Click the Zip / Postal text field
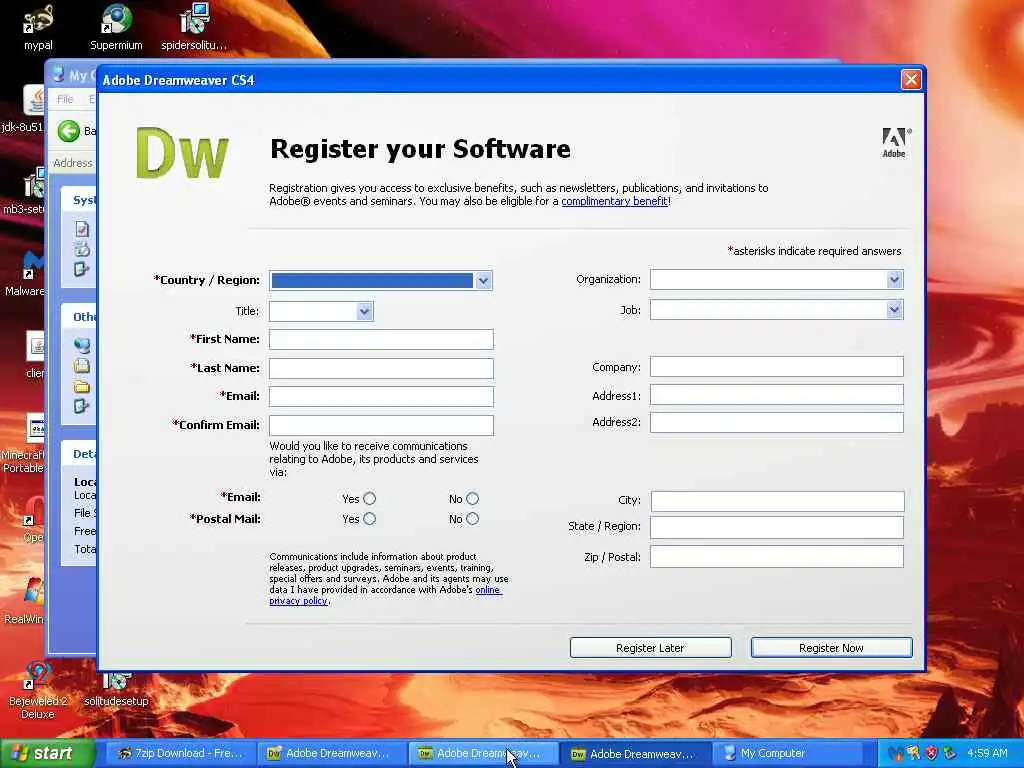The height and width of the screenshot is (768, 1024). pos(776,556)
